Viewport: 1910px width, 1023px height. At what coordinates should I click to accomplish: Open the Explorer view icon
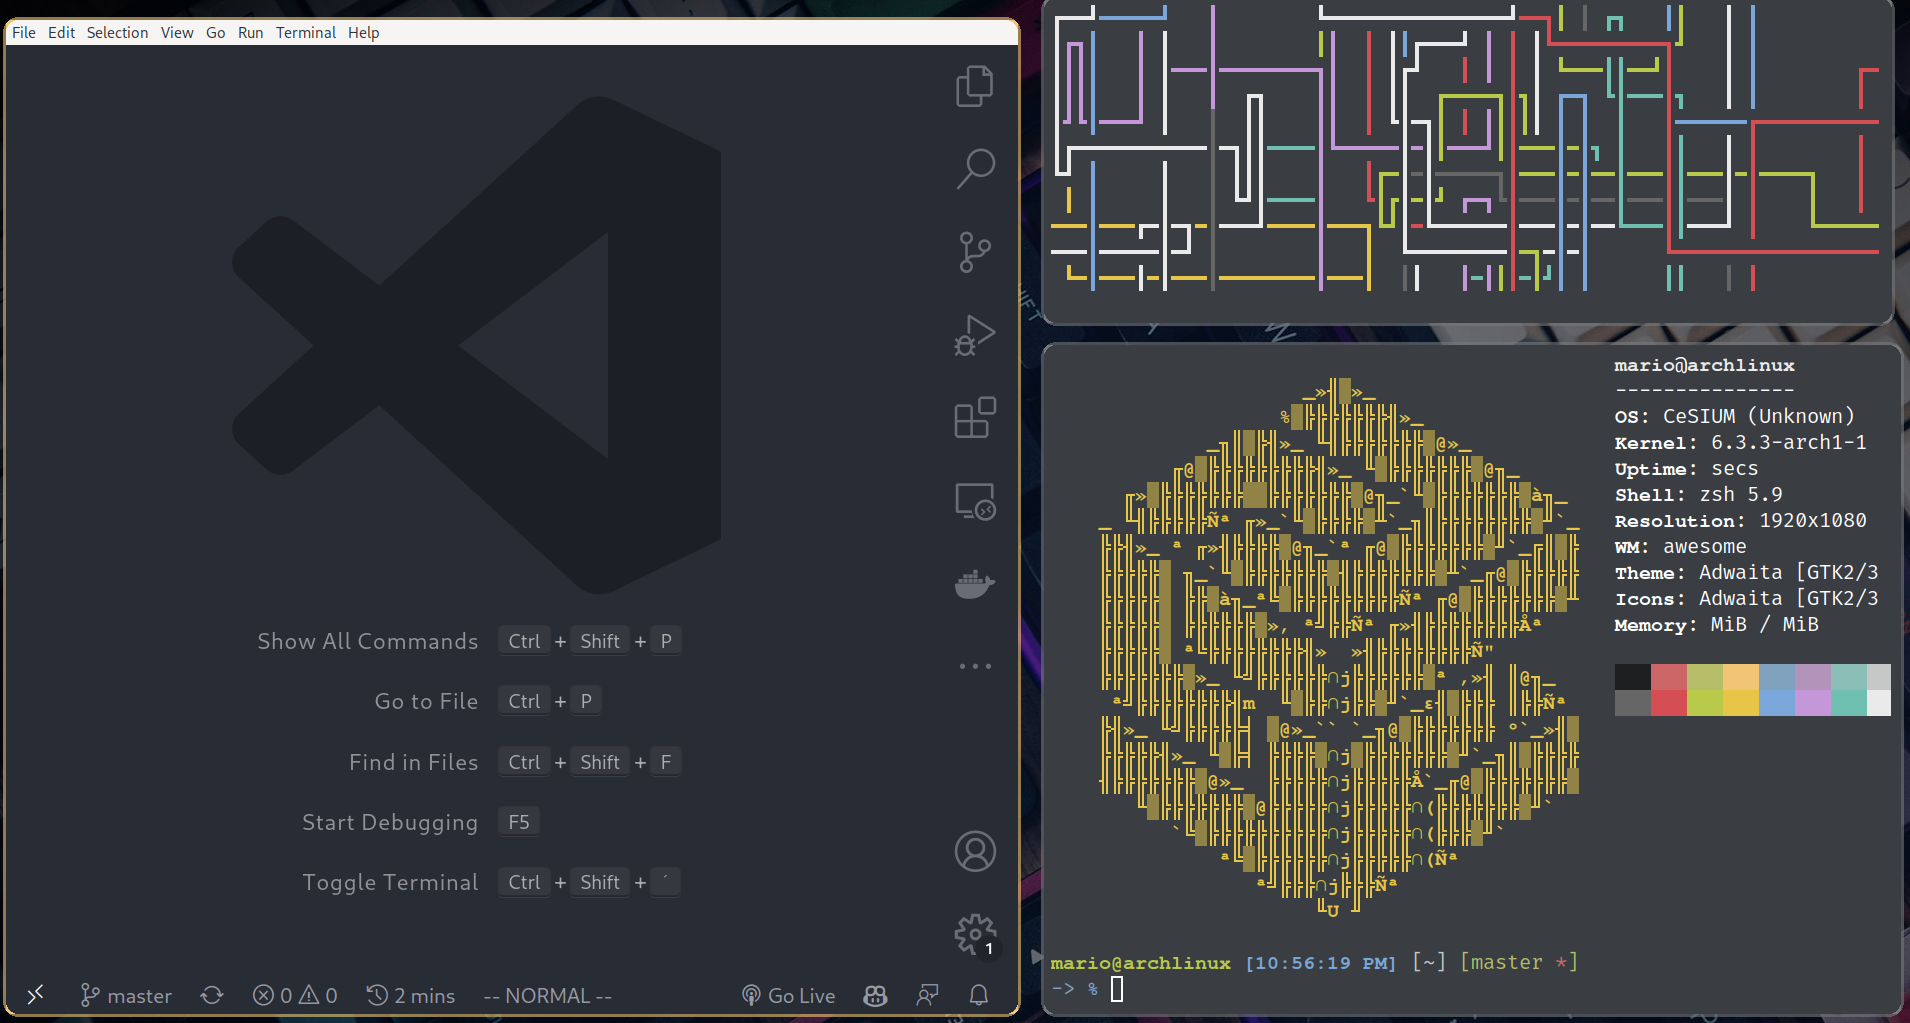(975, 86)
